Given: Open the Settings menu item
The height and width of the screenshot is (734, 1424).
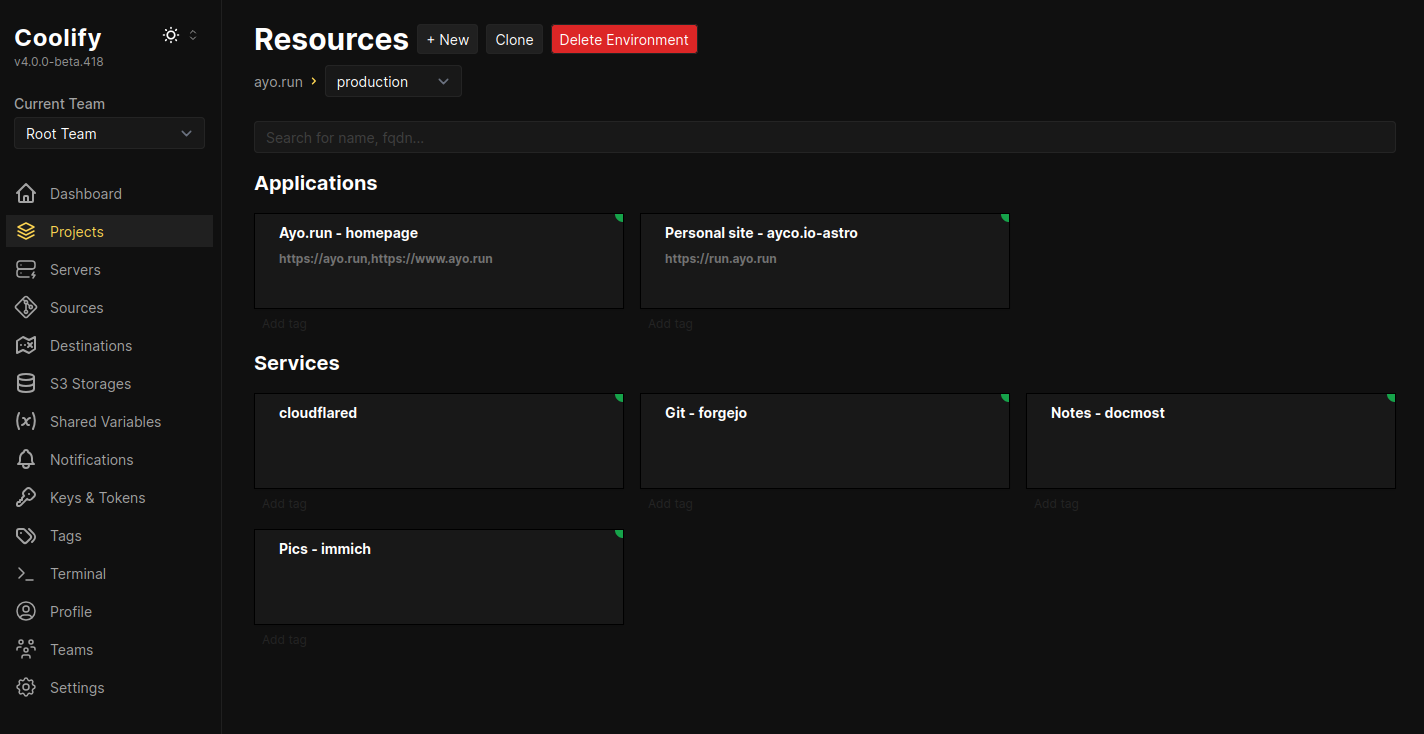Looking at the screenshot, I should (x=77, y=688).
